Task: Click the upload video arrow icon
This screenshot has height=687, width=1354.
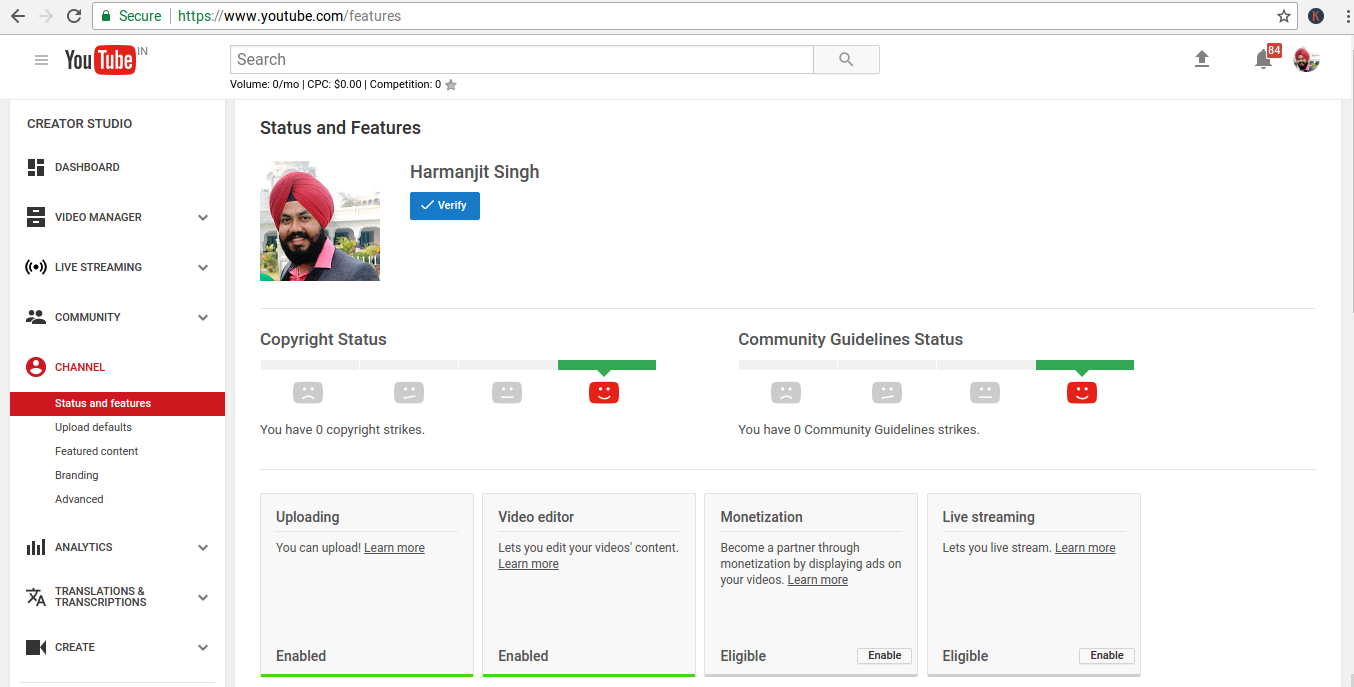Action: pyautogui.click(x=1202, y=60)
